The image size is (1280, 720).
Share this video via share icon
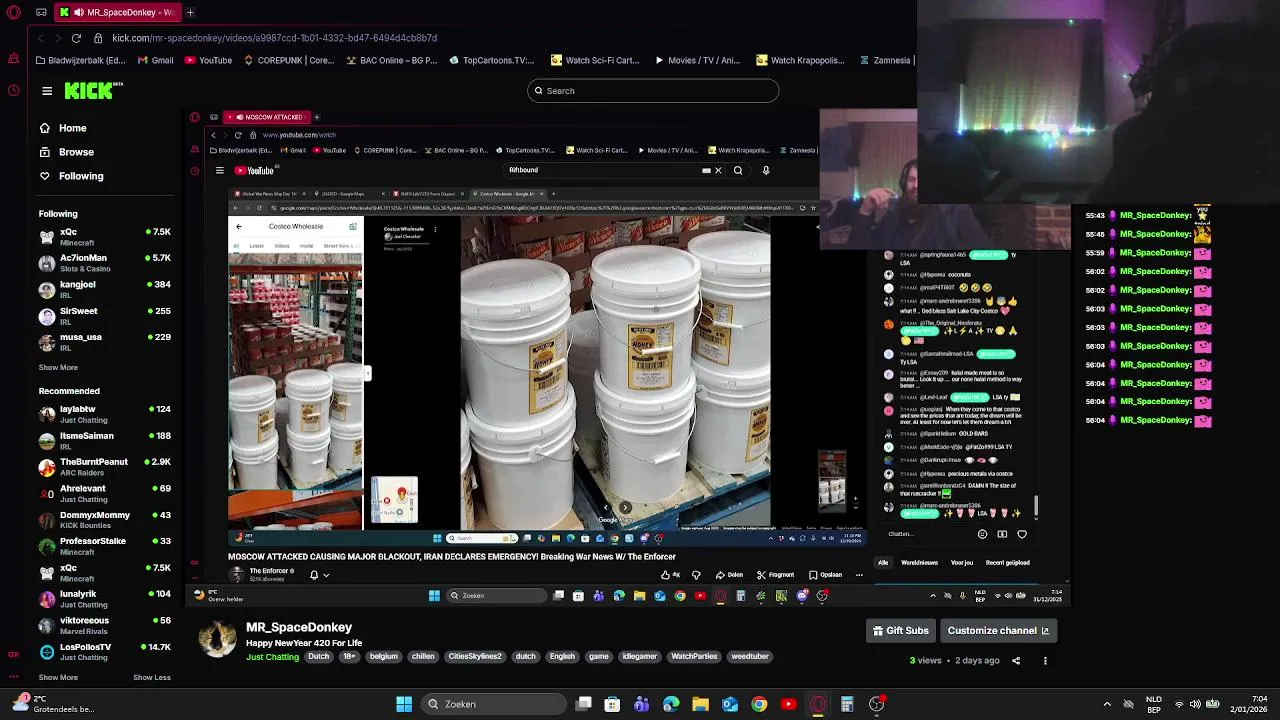pyautogui.click(x=1016, y=661)
